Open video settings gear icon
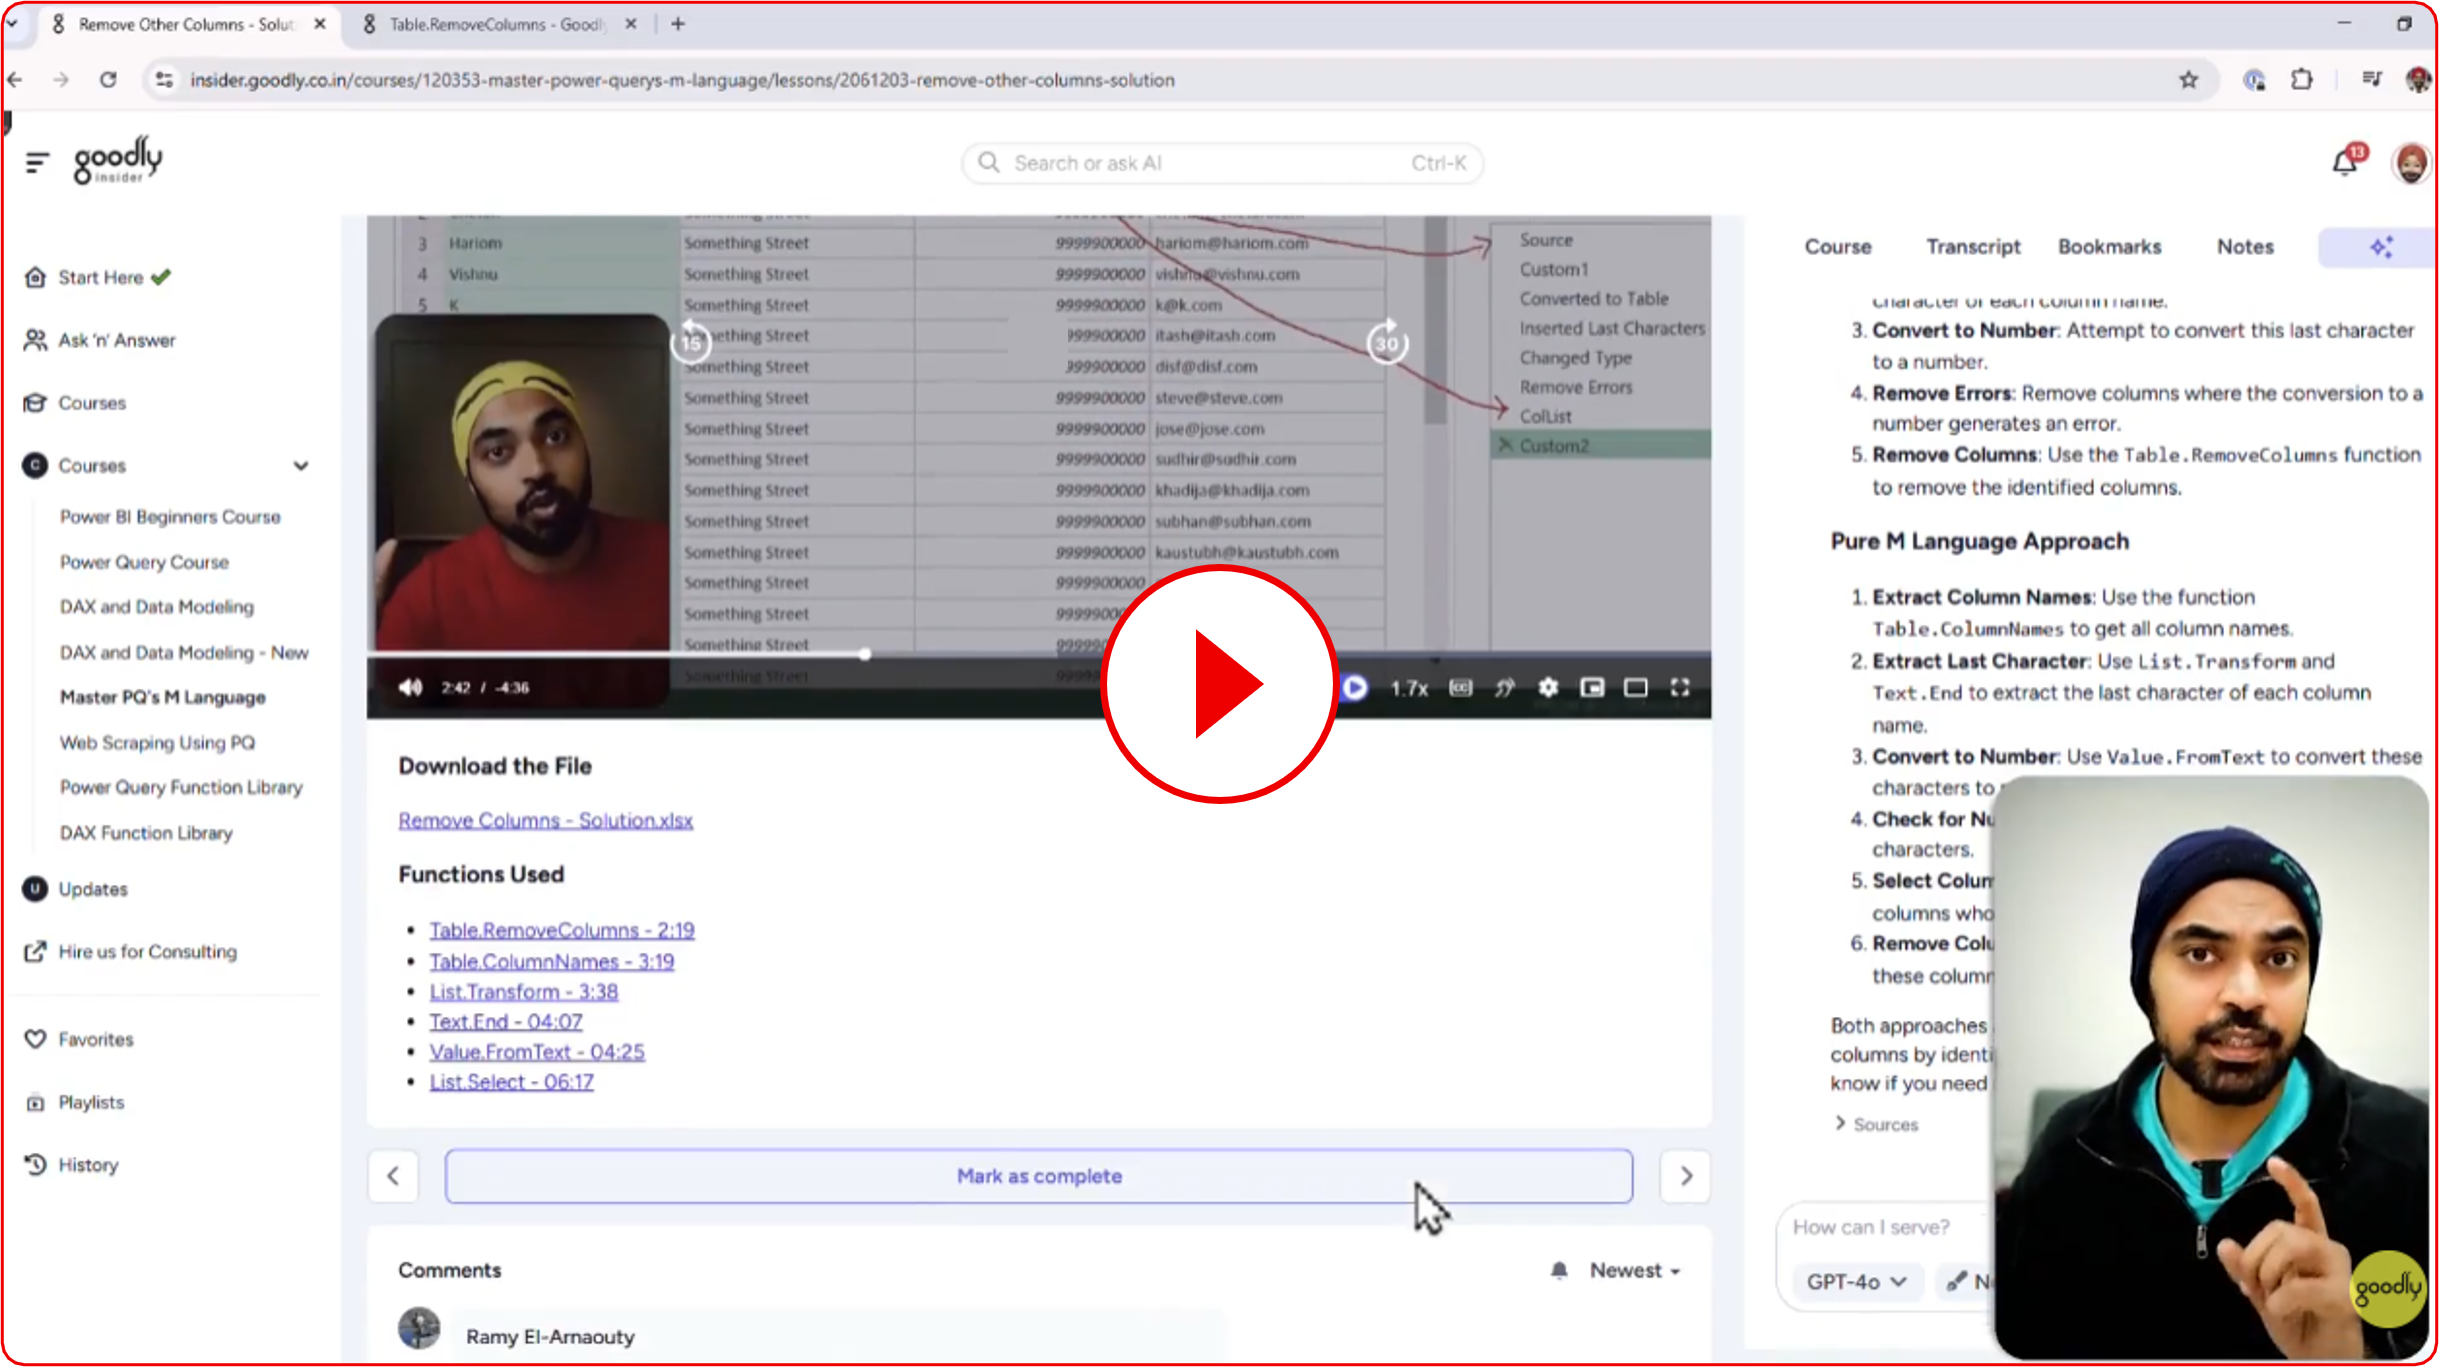 point(1548,687)
